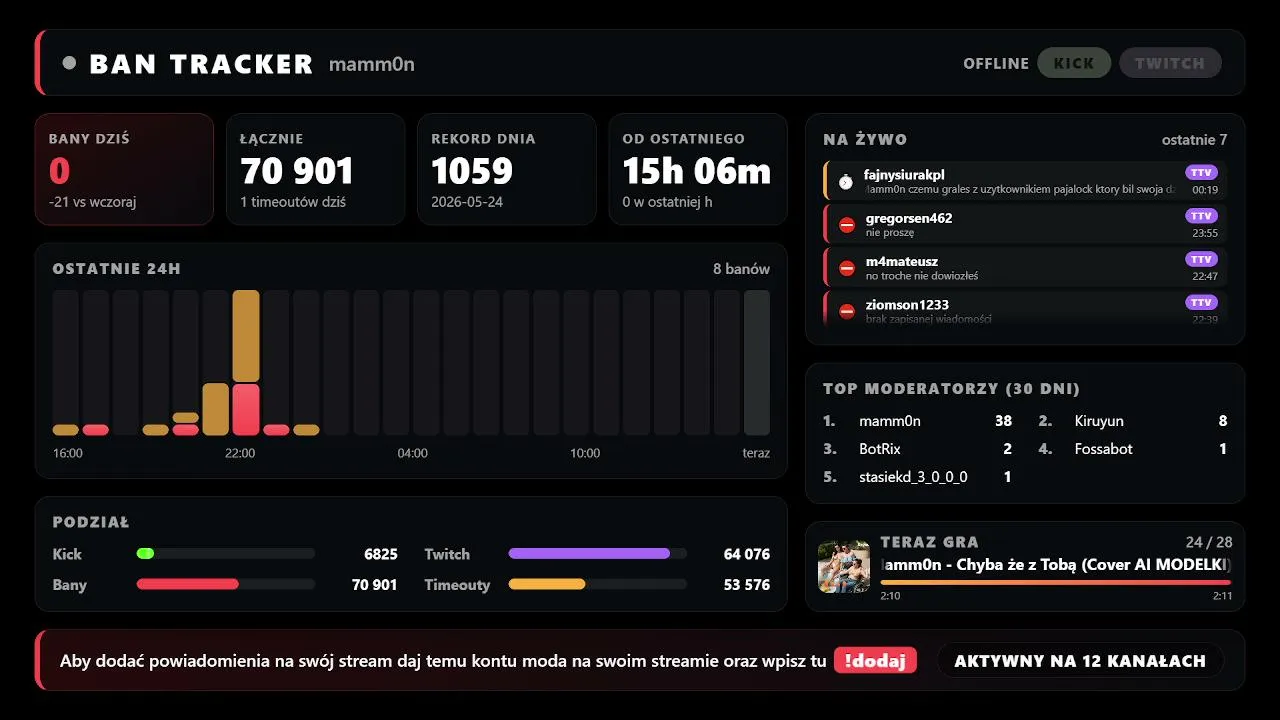This screenshot has width=1280, height=720.
Task: Click the TTV badge on the gregorsen462 row
Action: click(x=1201, y=216)
